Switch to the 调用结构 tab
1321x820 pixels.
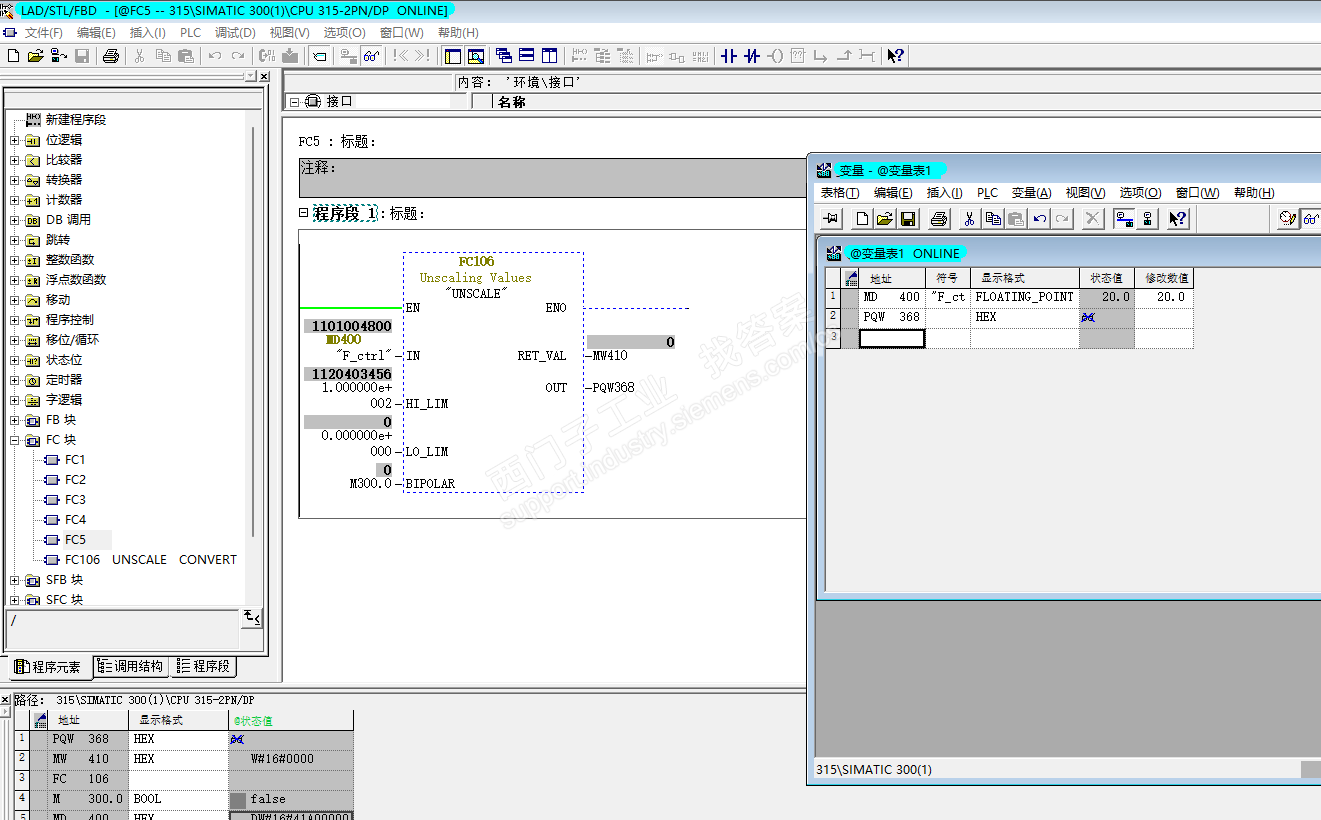pyautogui.click(x=132, y=667)
